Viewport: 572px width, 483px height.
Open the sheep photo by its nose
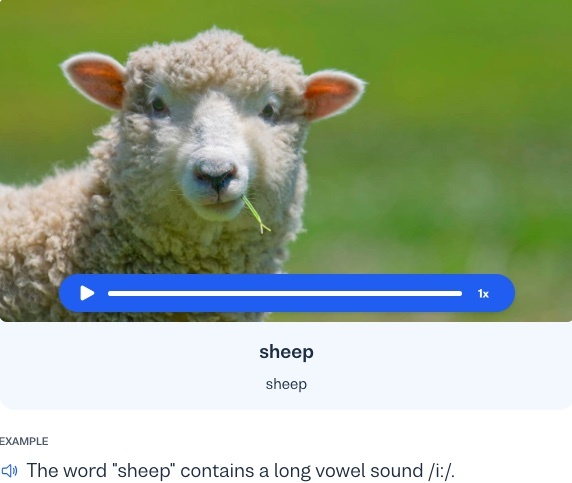[x=216, y=176]
